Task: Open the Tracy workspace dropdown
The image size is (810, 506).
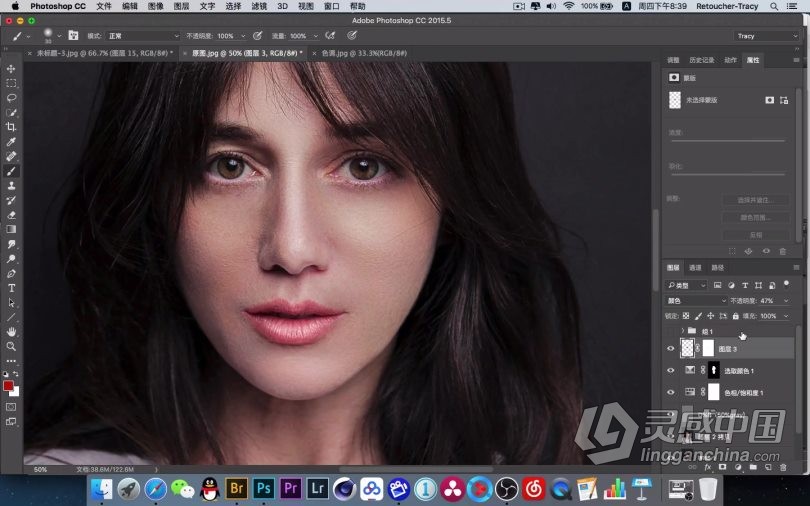Action: click(x=767, y=36)
